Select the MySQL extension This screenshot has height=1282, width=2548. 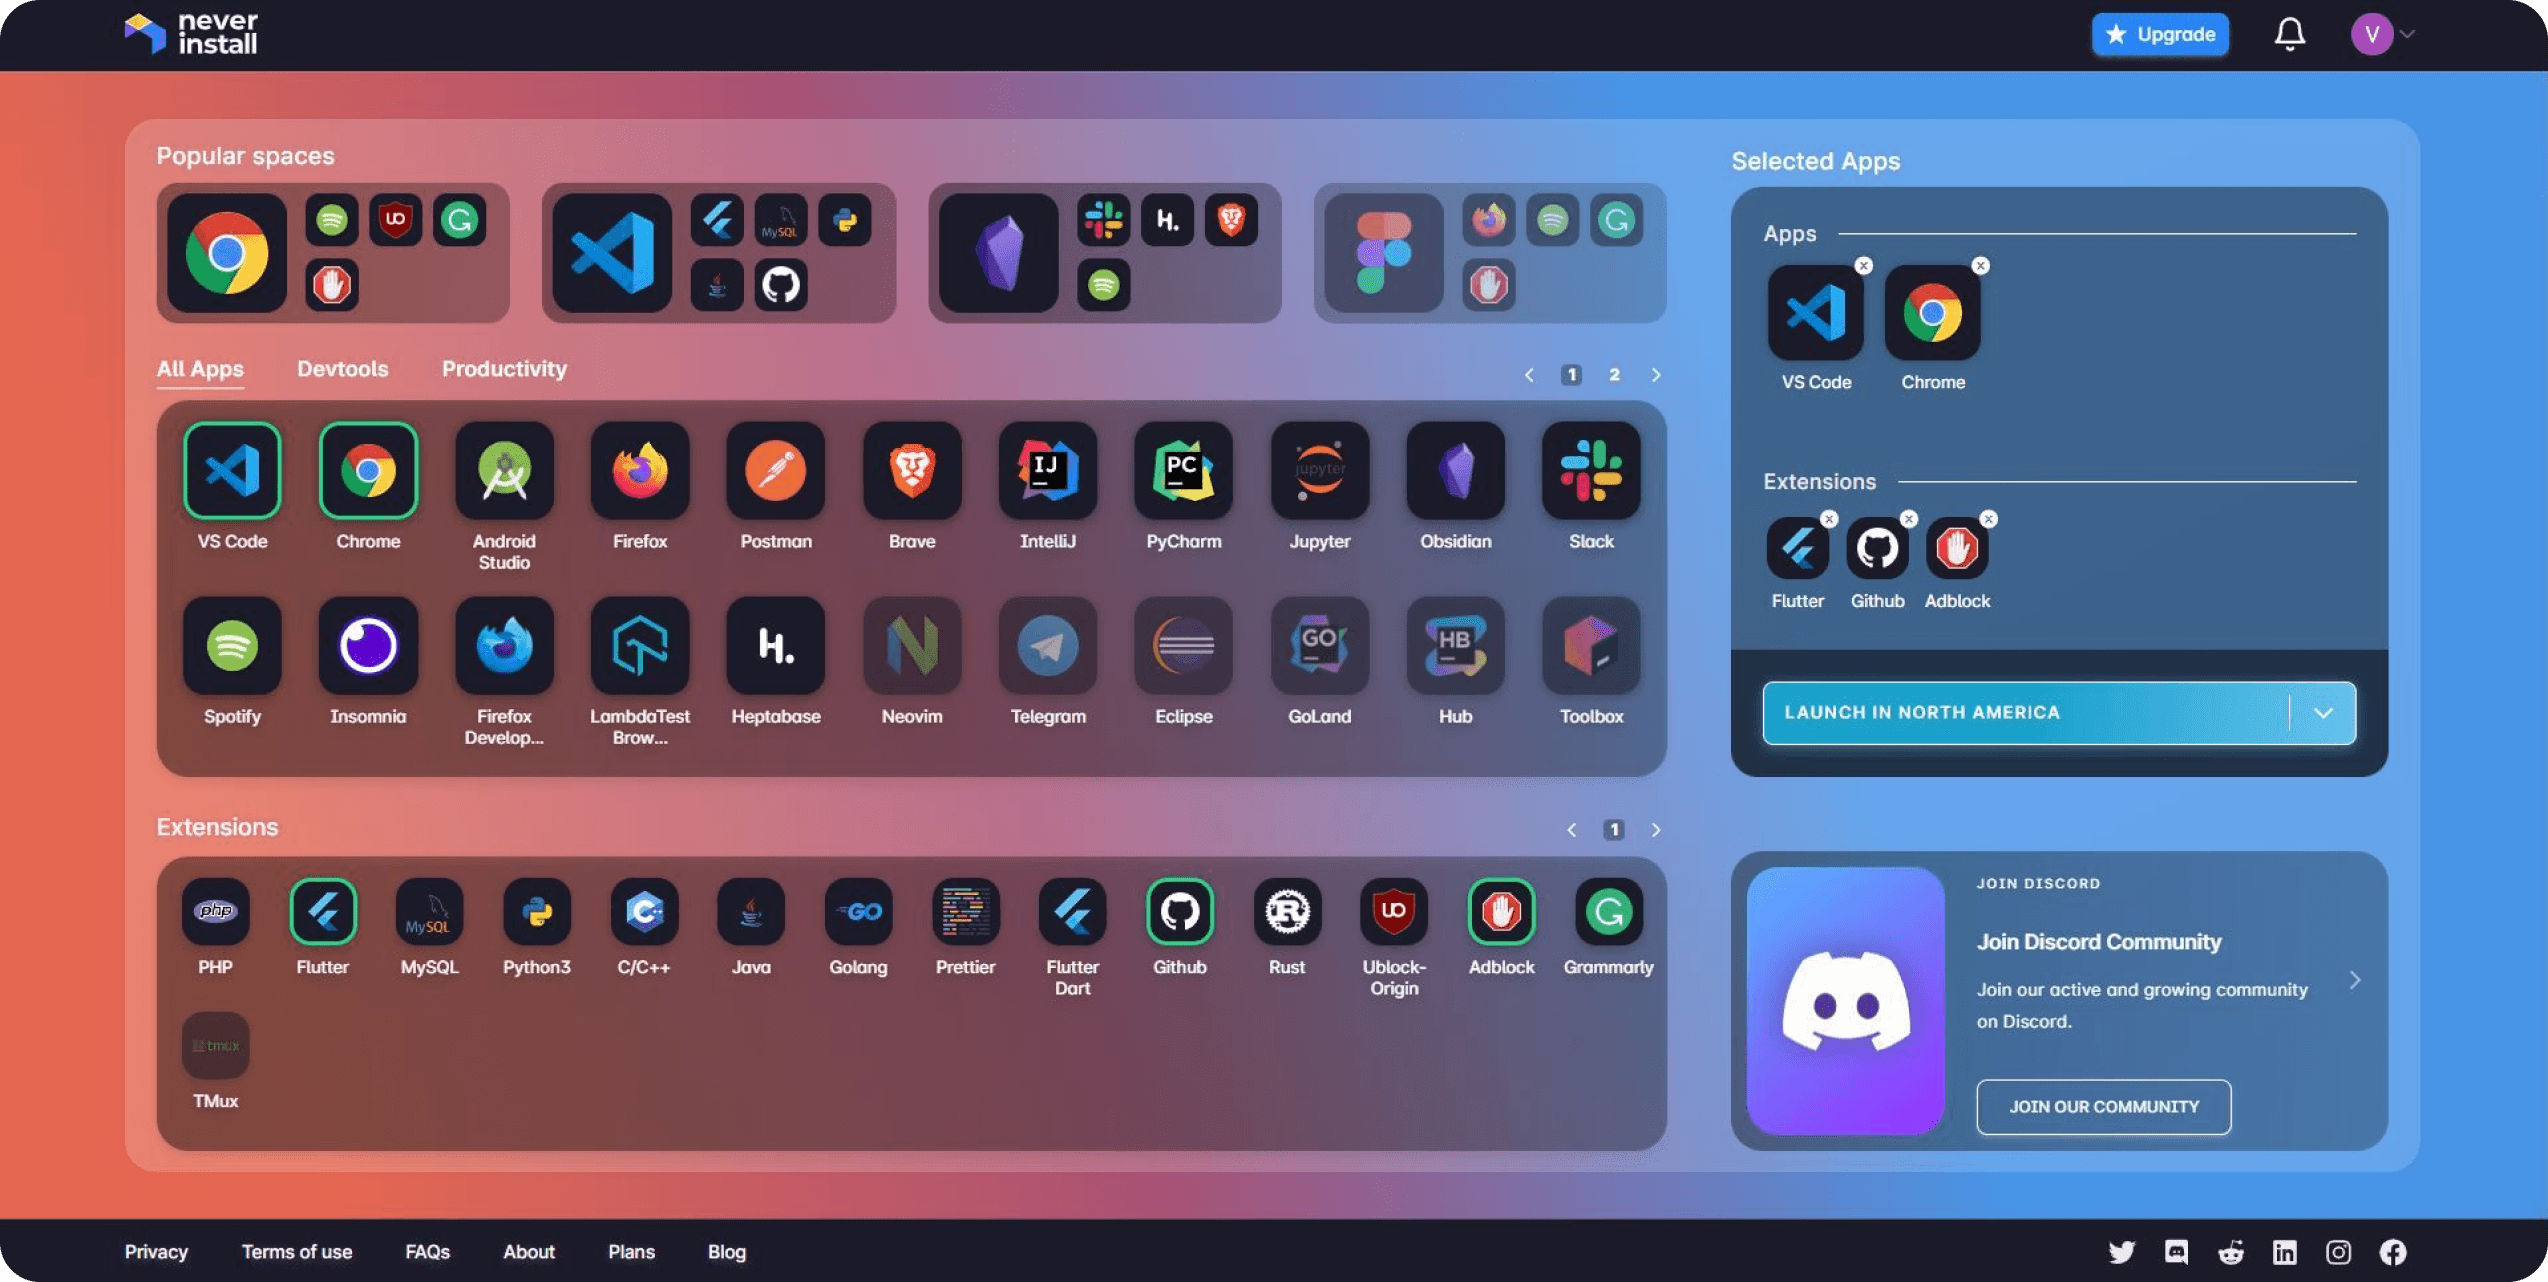[x=430, y=911]
